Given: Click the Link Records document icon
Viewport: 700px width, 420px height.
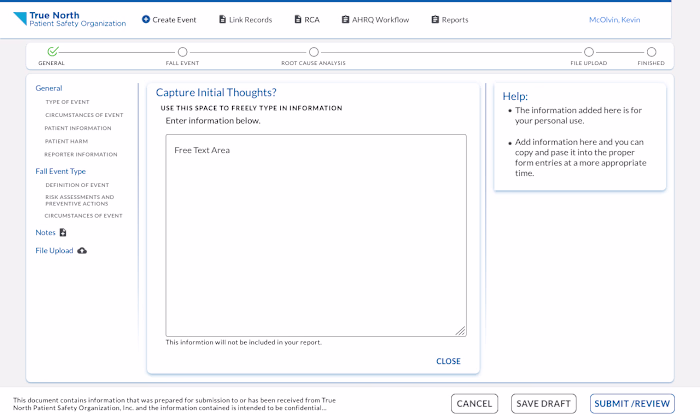Looking at the screenshot, I should 222,19.
